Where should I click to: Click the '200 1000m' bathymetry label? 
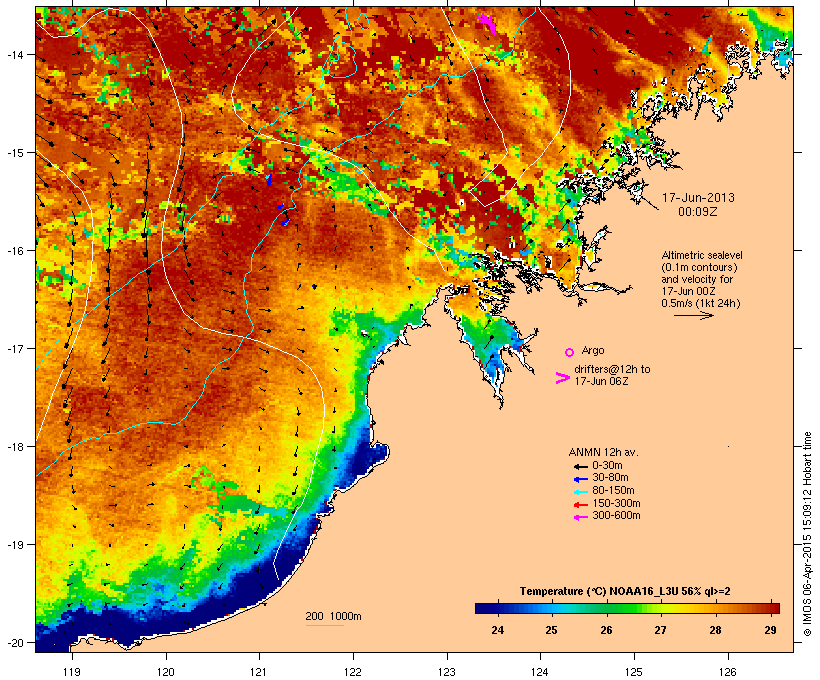pyautogui.click(x=333, y=616)
